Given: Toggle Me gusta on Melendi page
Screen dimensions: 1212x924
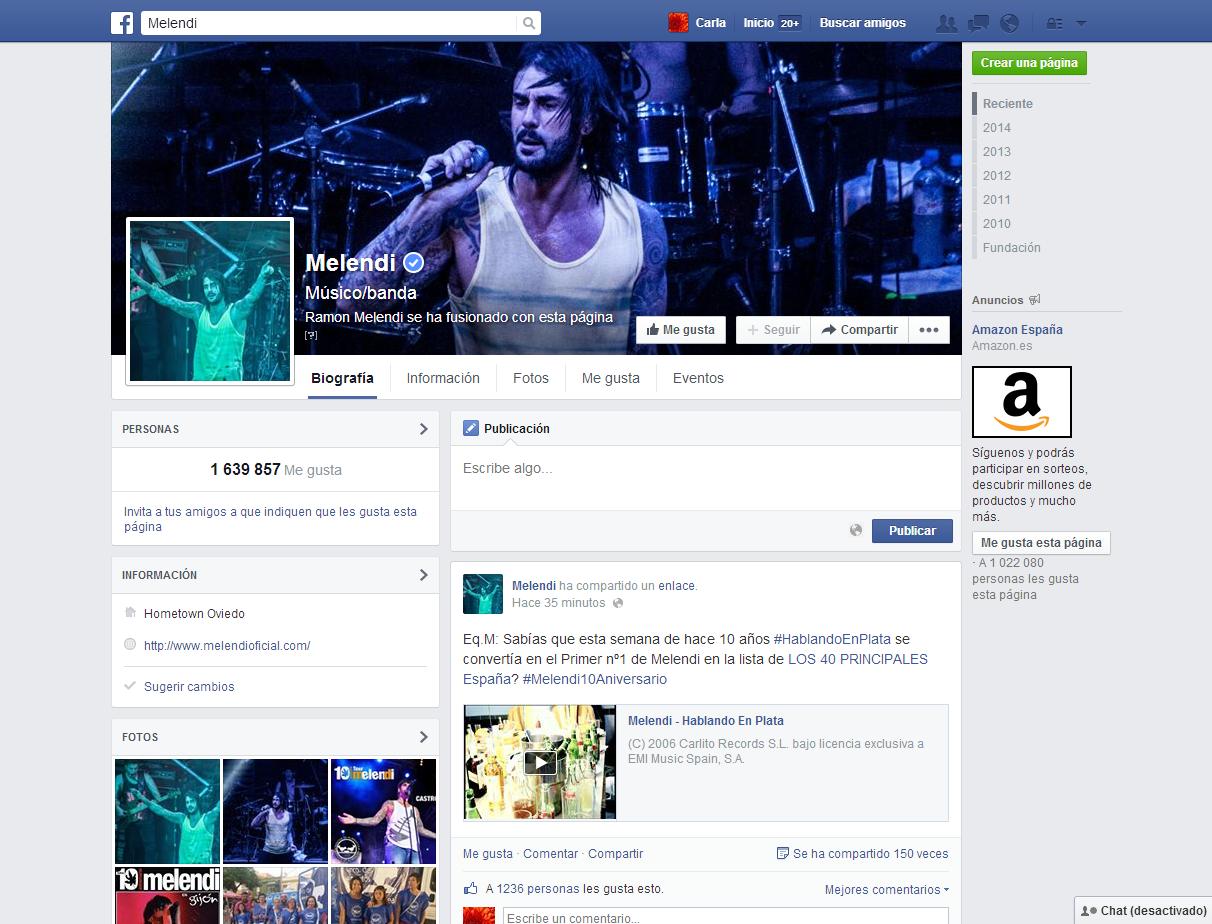Looking at the screenshot, I should pos(681,330).
